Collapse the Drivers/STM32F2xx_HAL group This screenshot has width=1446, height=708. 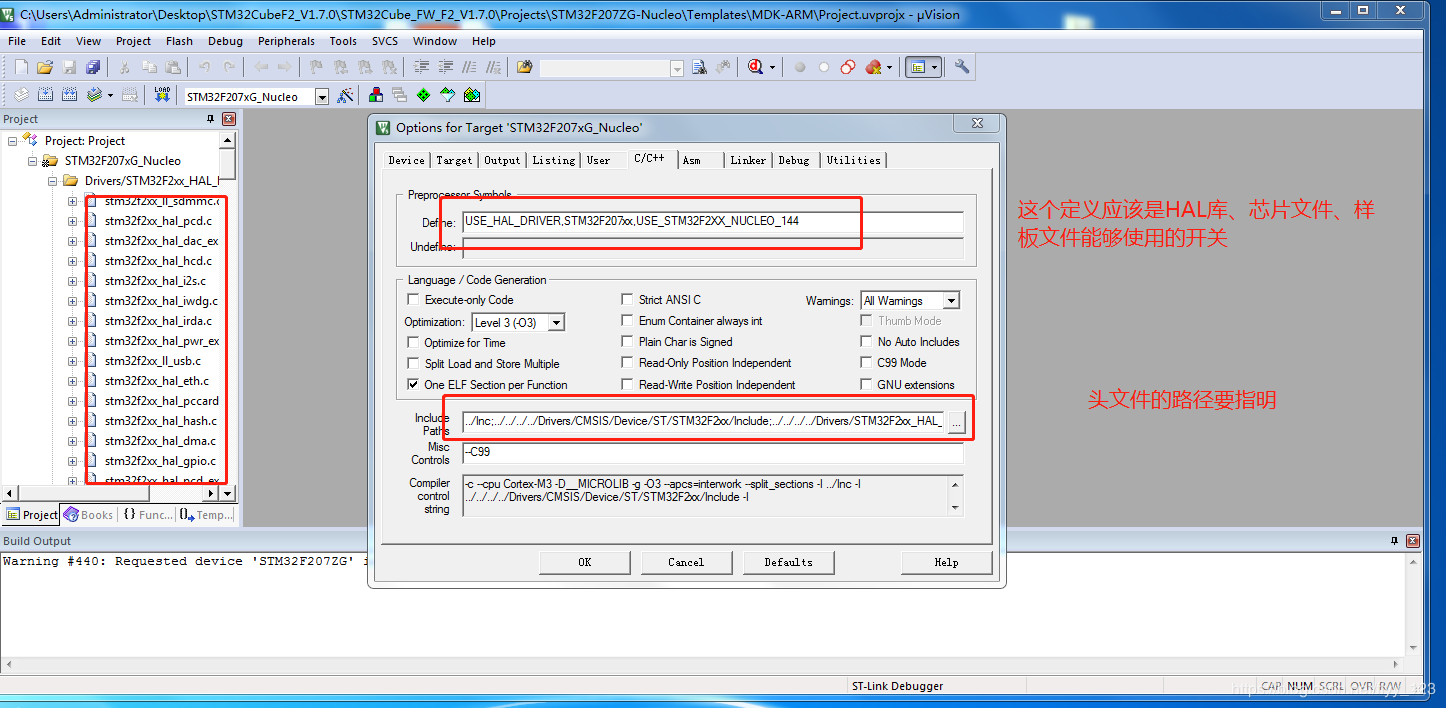coord(53,181)
